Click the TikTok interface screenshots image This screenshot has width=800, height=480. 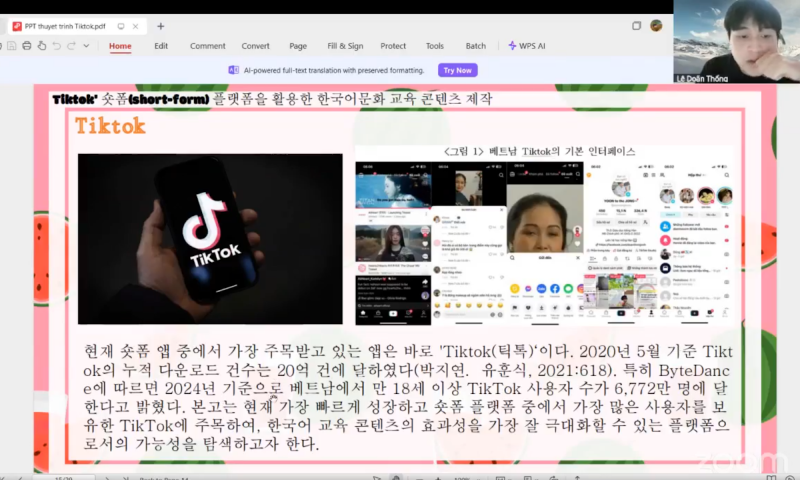[x=544, y=243]
